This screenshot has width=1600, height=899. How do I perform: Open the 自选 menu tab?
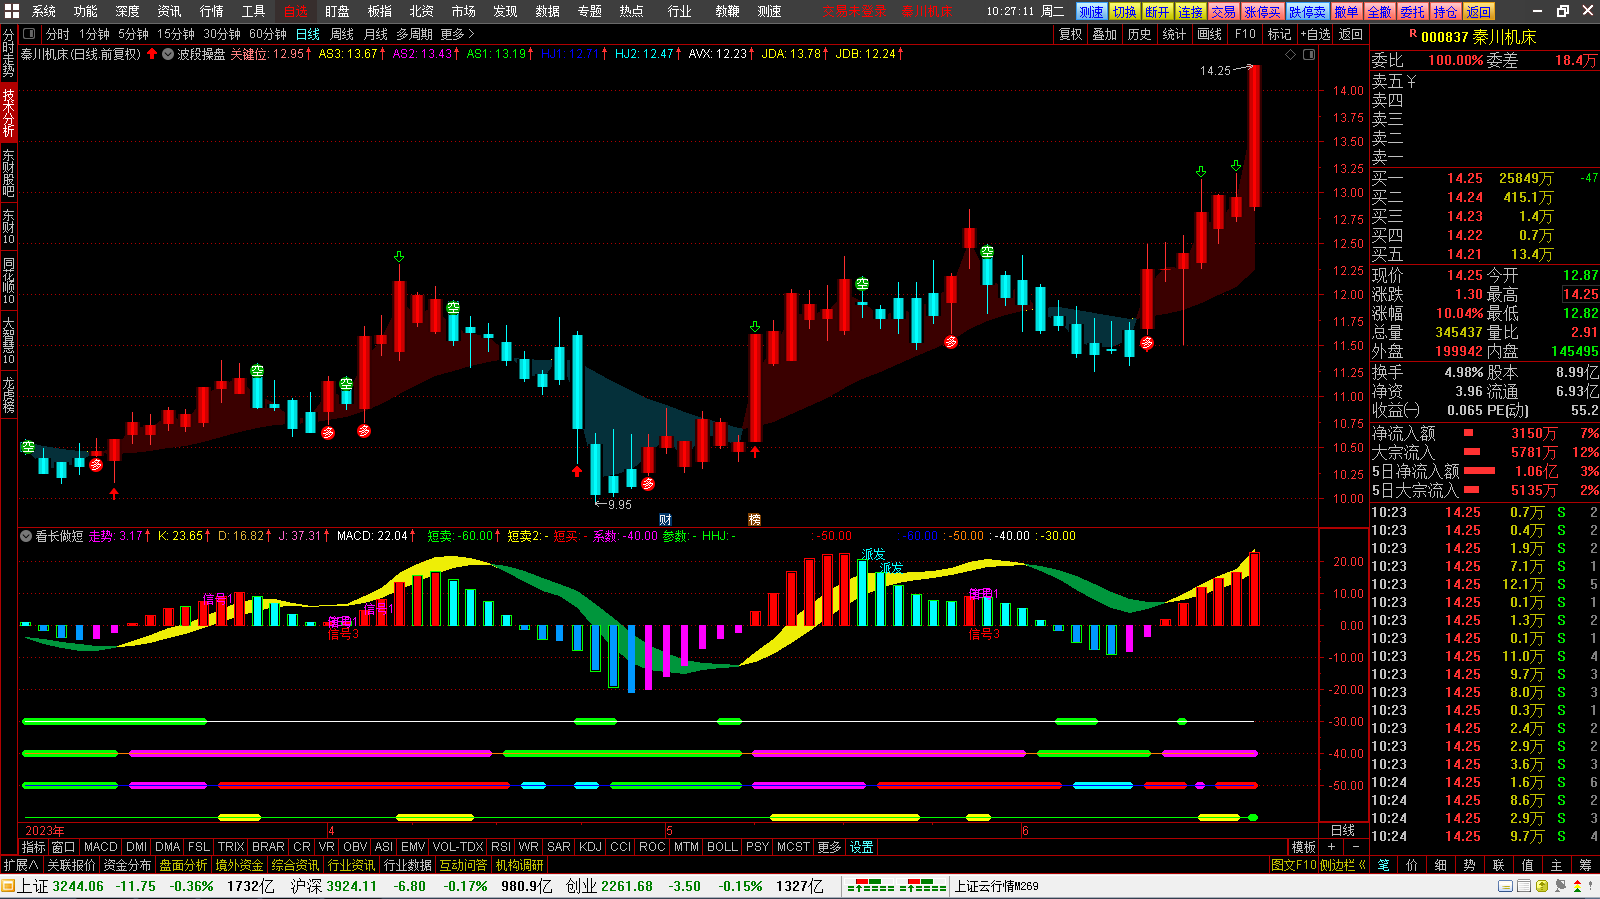click(296, 11)
